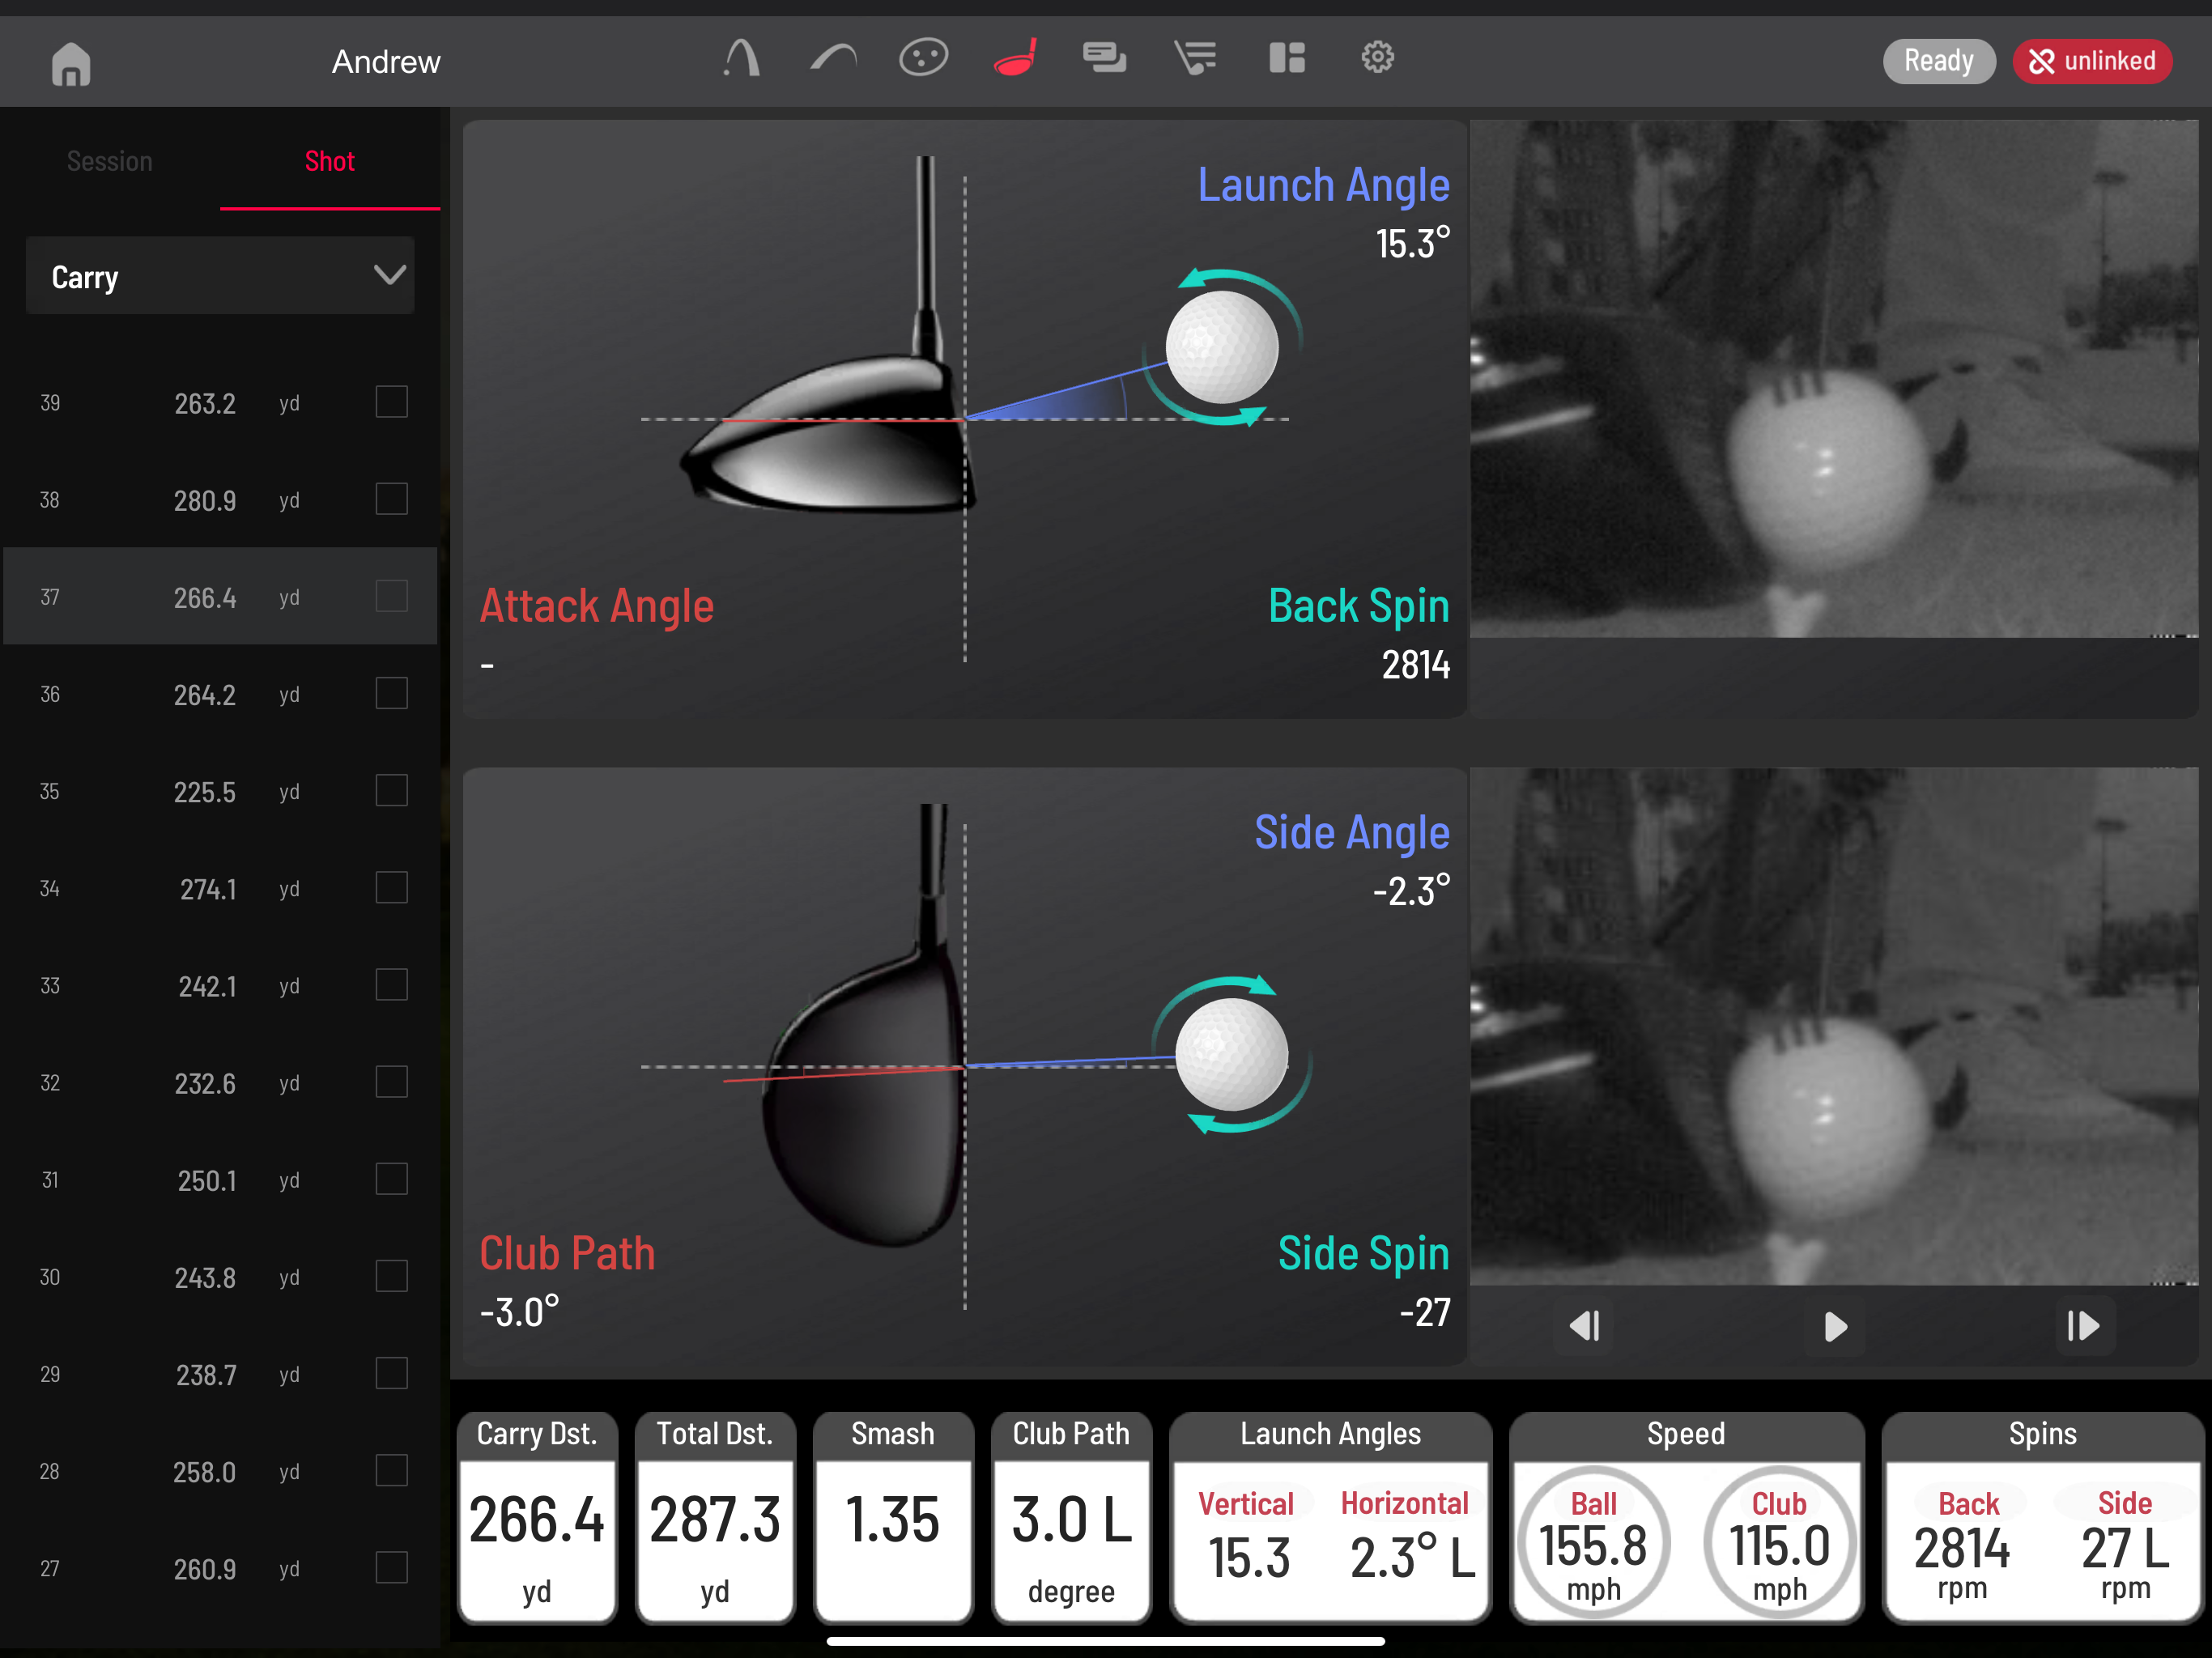The width and height of the screenshot is (2212, 1658).
Task: Switch to the Session tab
Action: point(110,162)
